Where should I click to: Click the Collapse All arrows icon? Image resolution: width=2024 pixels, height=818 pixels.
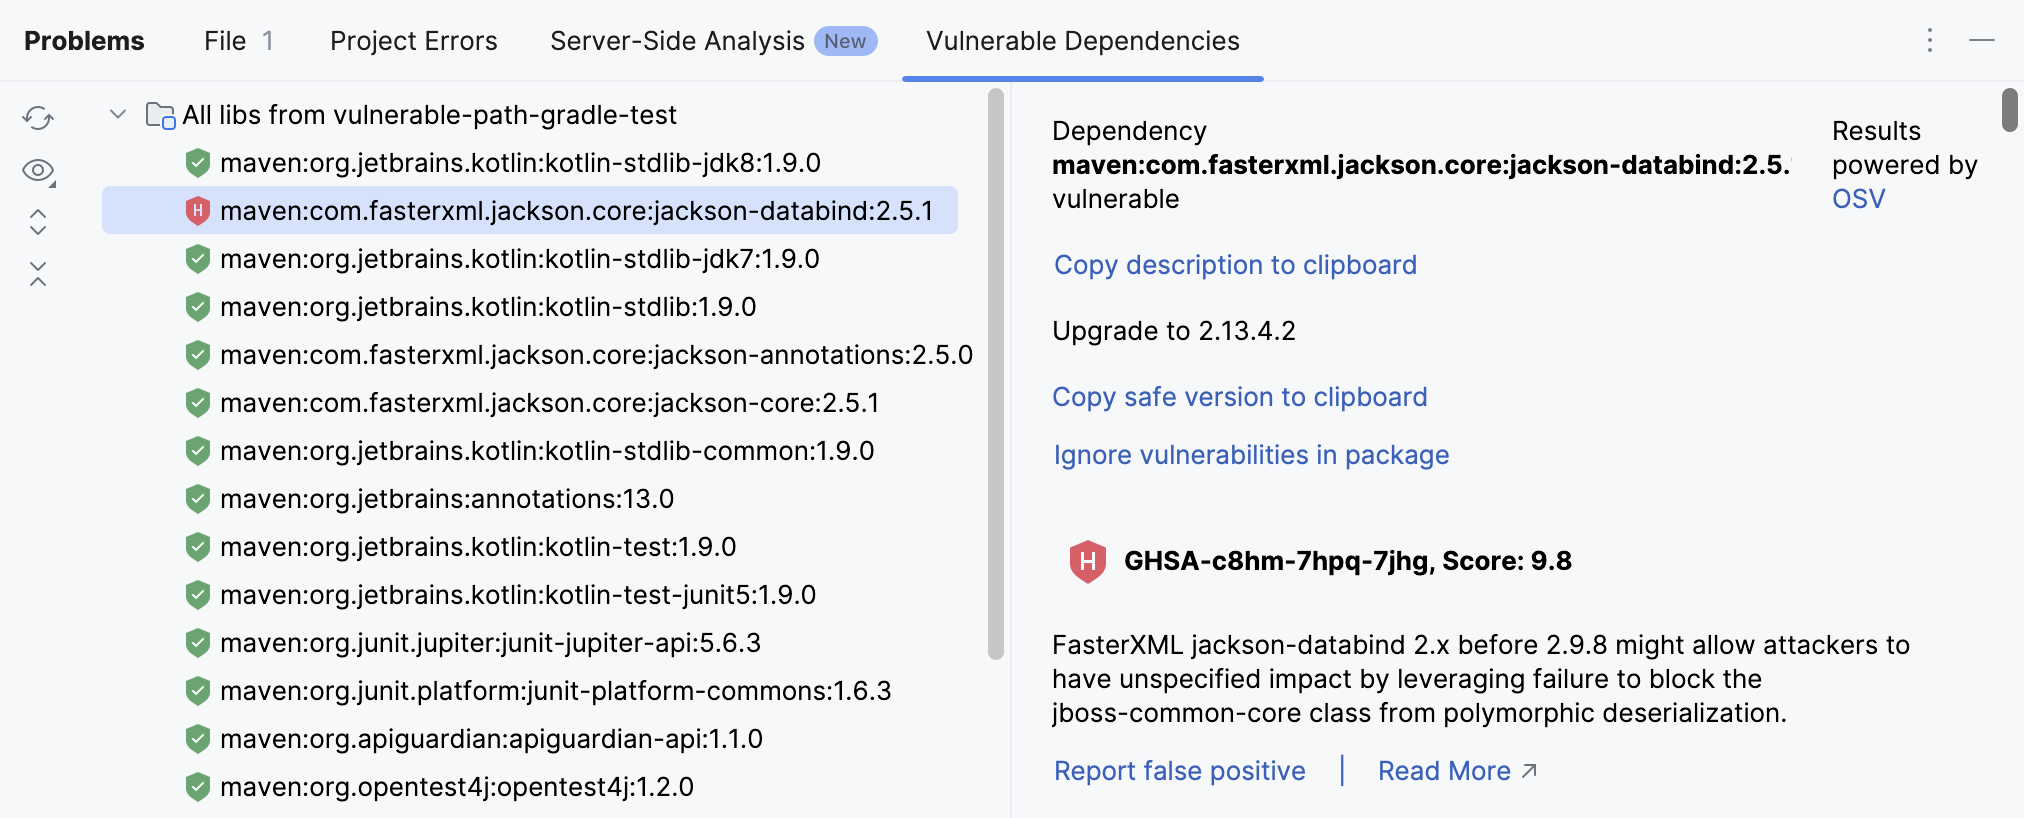tap(38, 274)
